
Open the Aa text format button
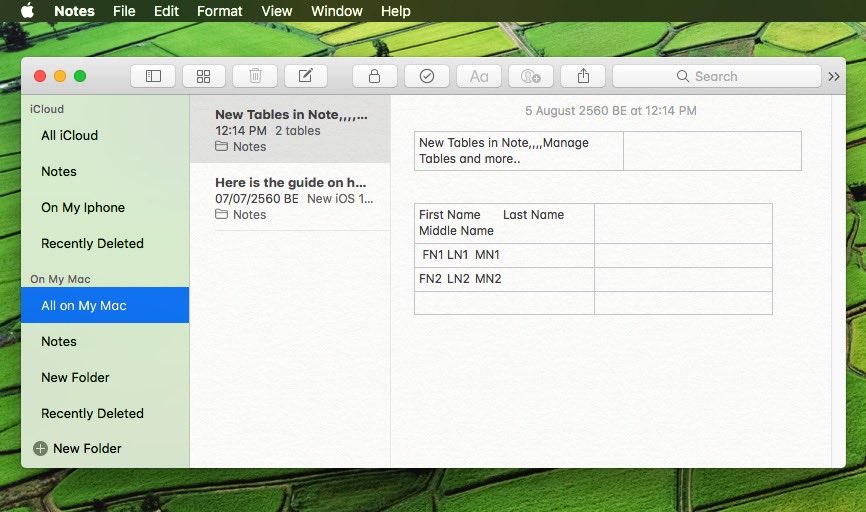[x=479, y=76]
